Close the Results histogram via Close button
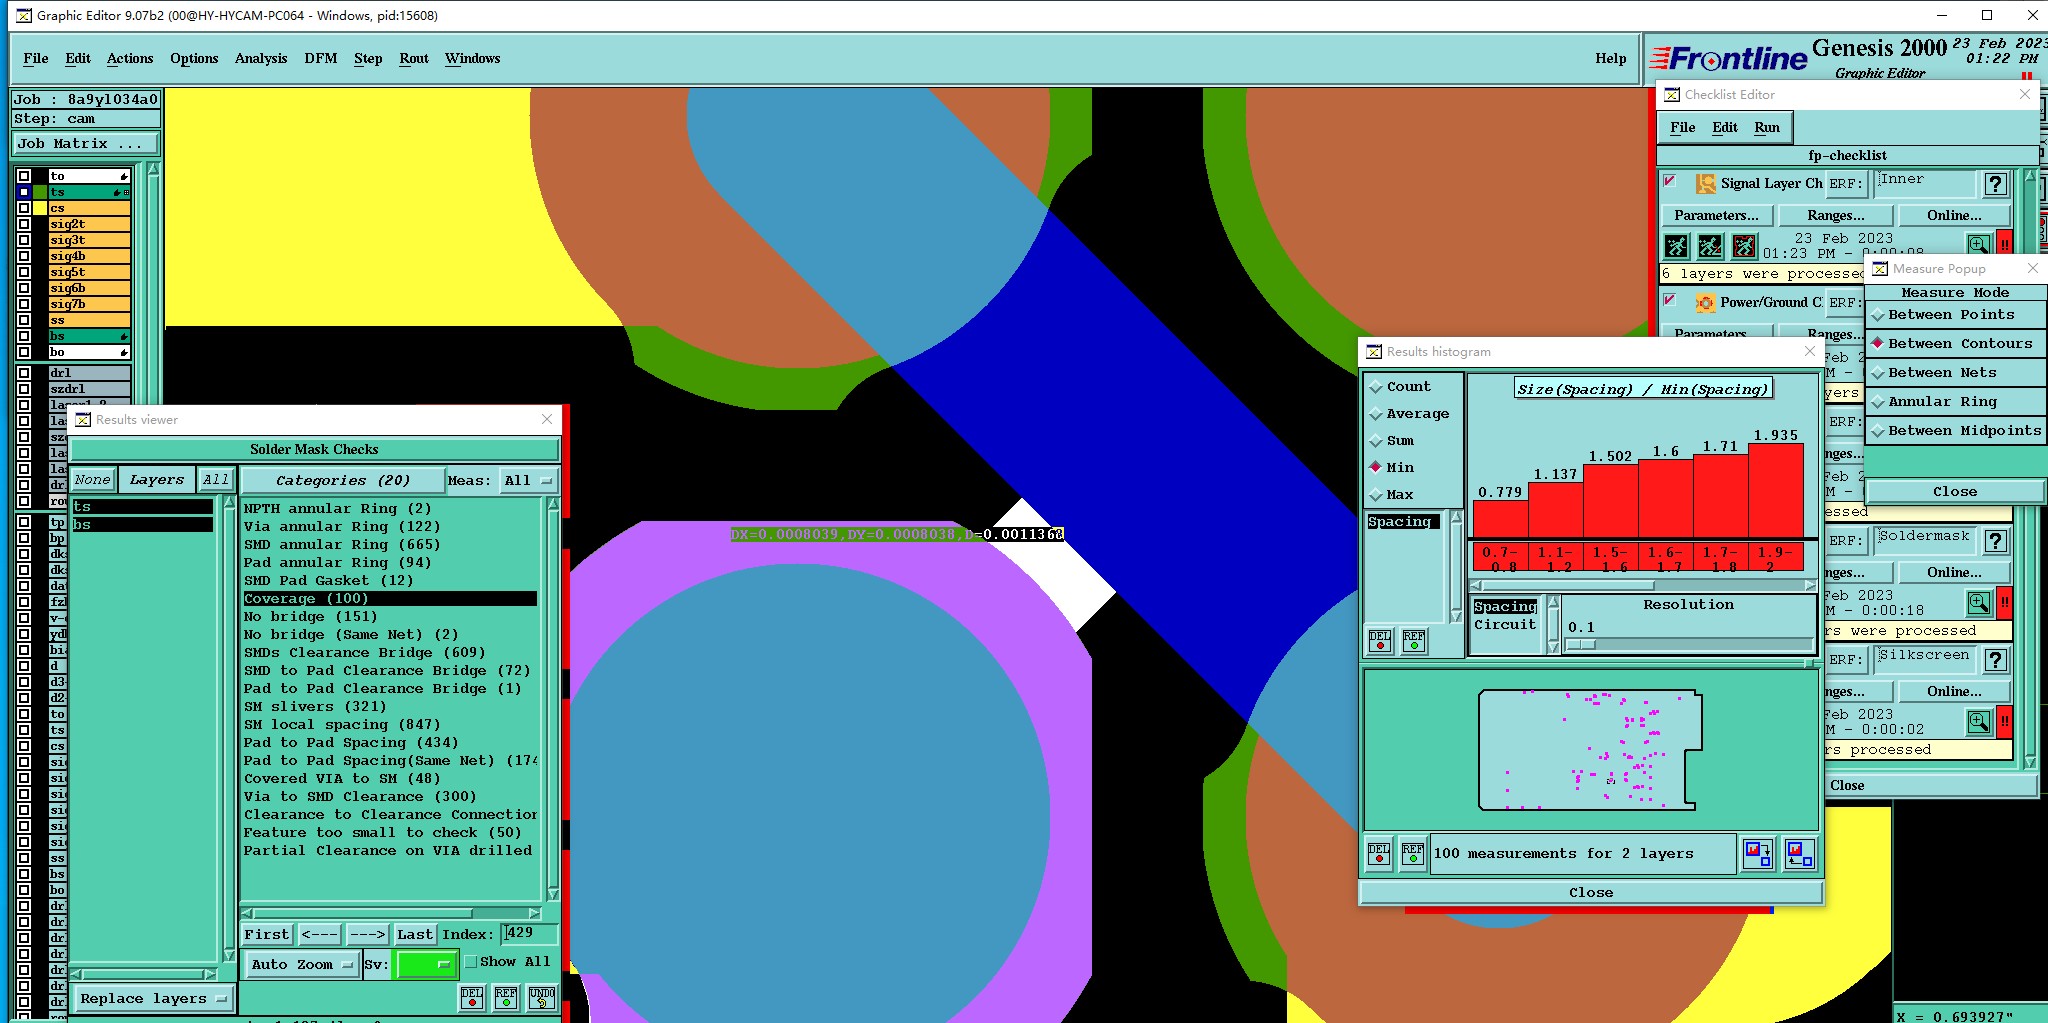 [1591, 893]
